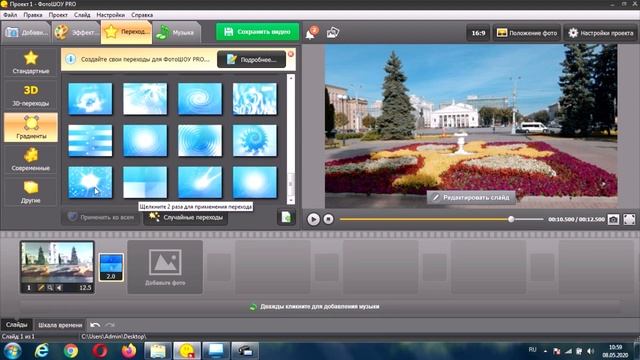Viewport: 640px width, 360px height.
Task: Open the Windows Start button
Action: click(x=12, y=351)
